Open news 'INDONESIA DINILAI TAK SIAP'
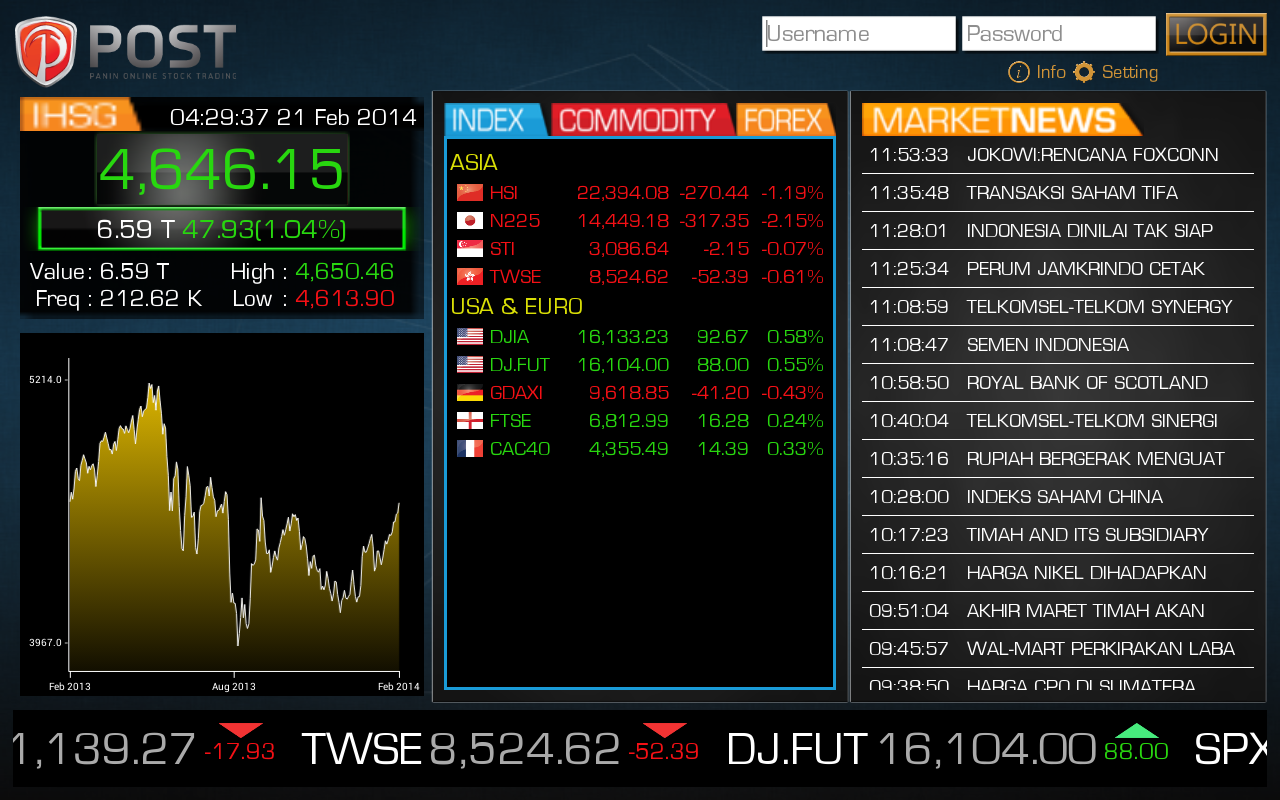 [x=1058, y=231]
